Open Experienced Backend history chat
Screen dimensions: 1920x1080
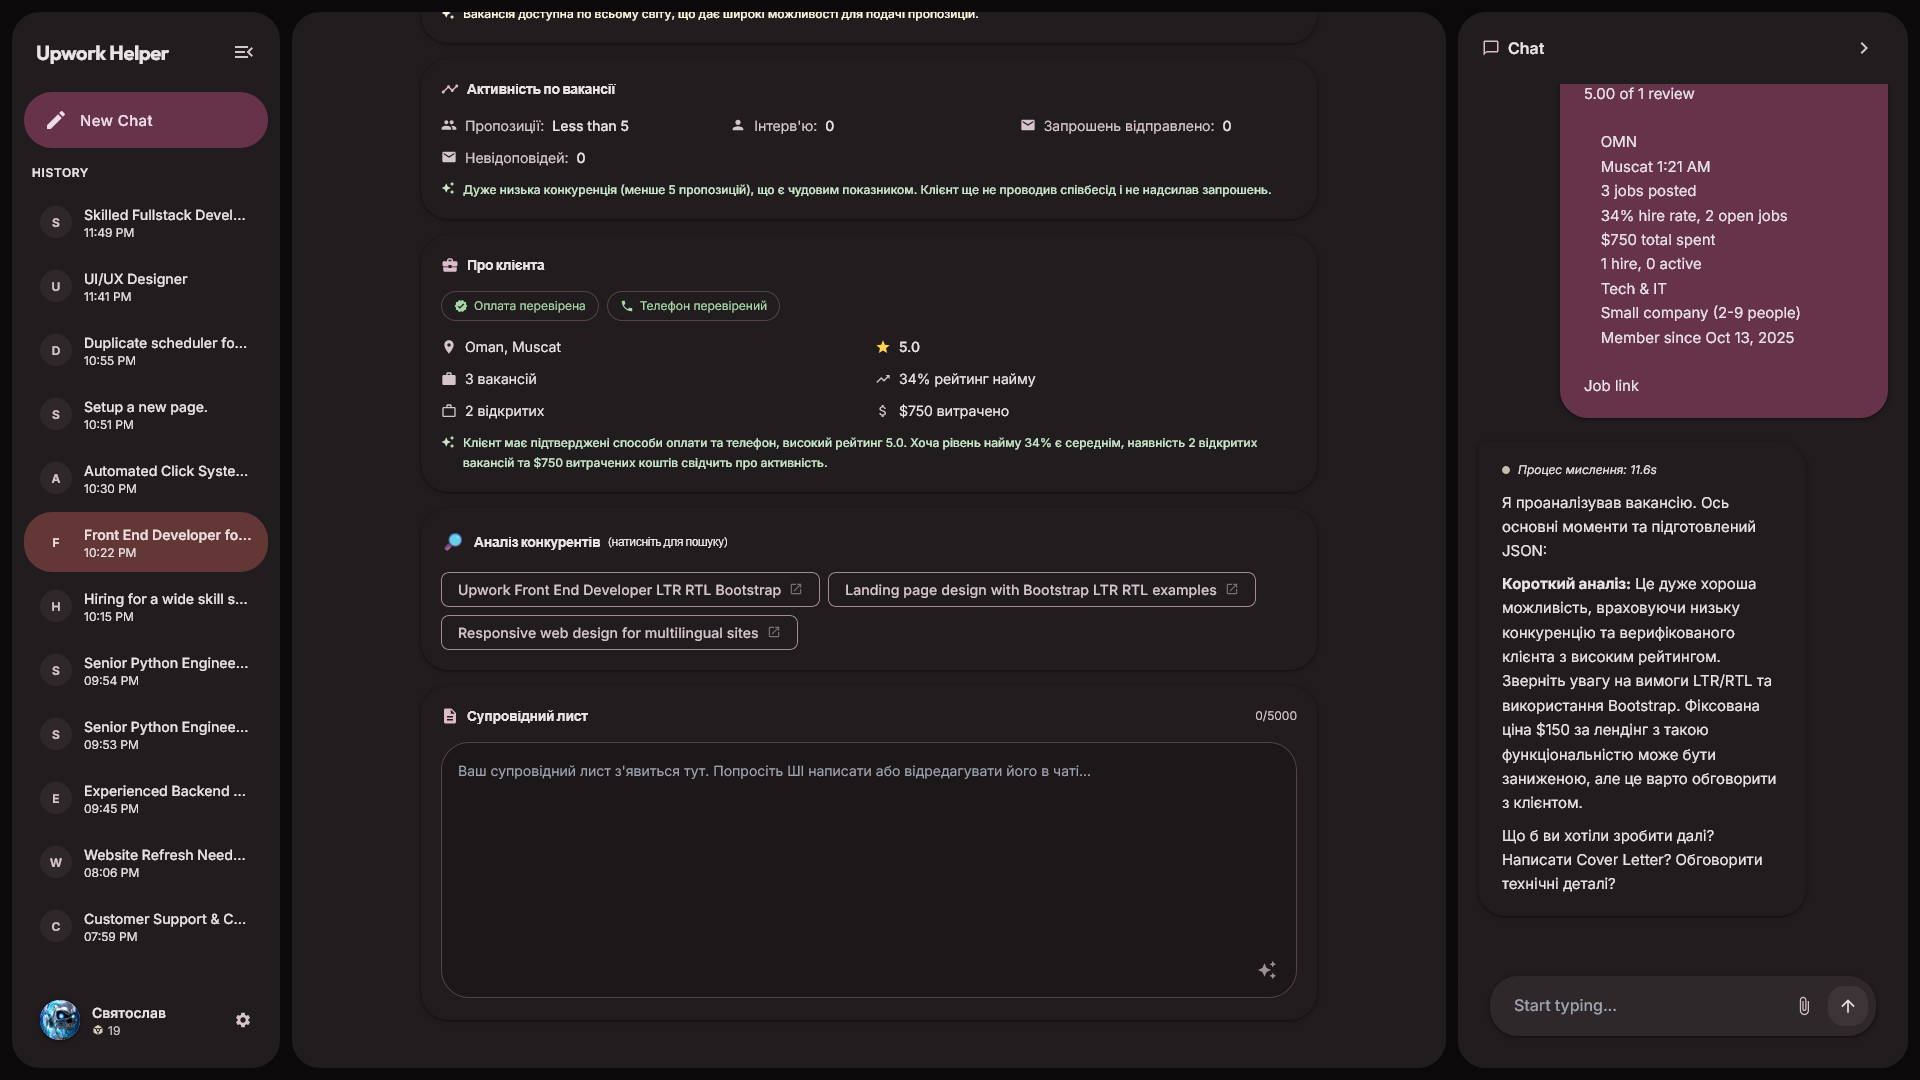pyautogui.click(x=146, y=798)
